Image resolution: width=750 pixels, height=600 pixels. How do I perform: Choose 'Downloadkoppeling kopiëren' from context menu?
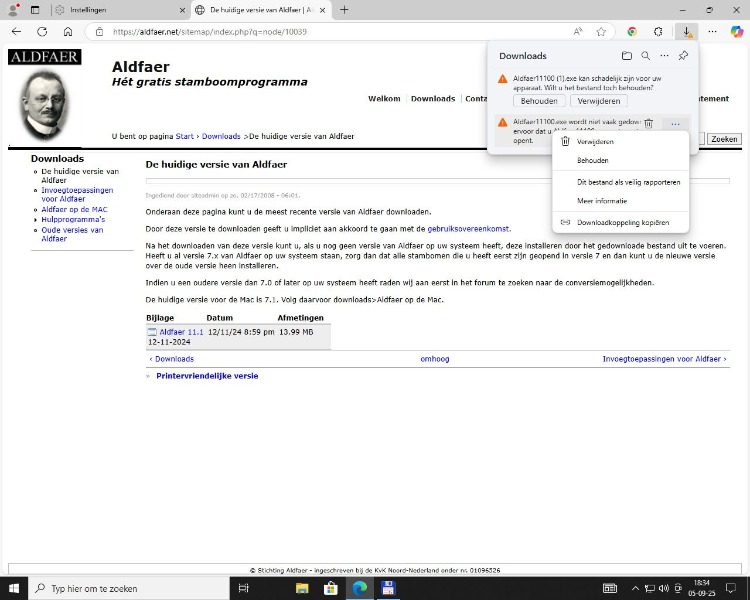[622, 222]
